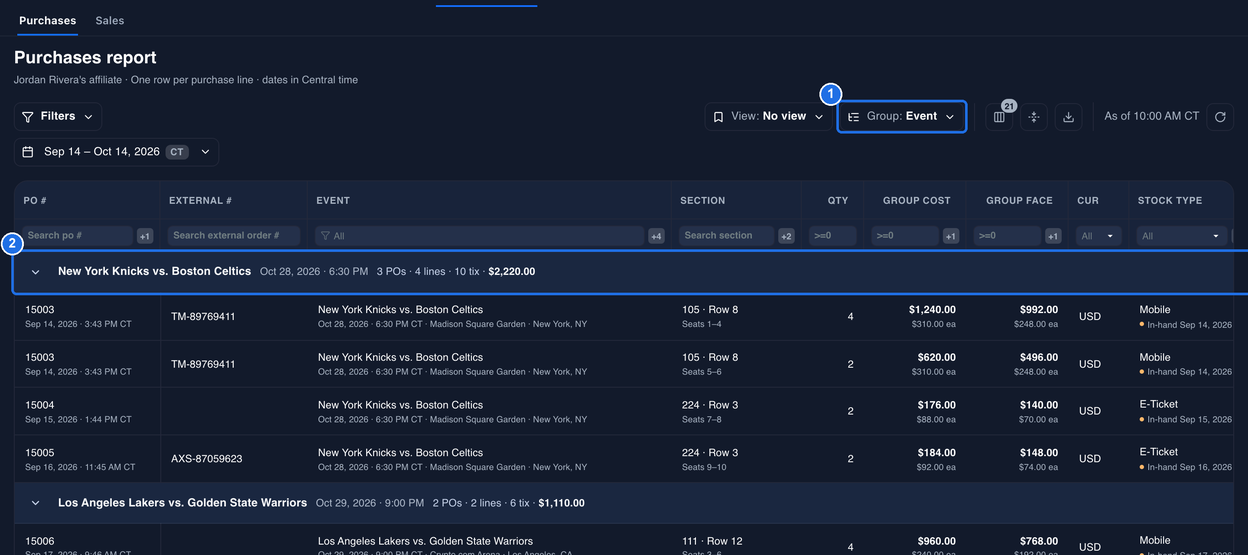Sort by the PO # column header
Viewport: 1248px width, 555px height.
click(x=35, y=200)
